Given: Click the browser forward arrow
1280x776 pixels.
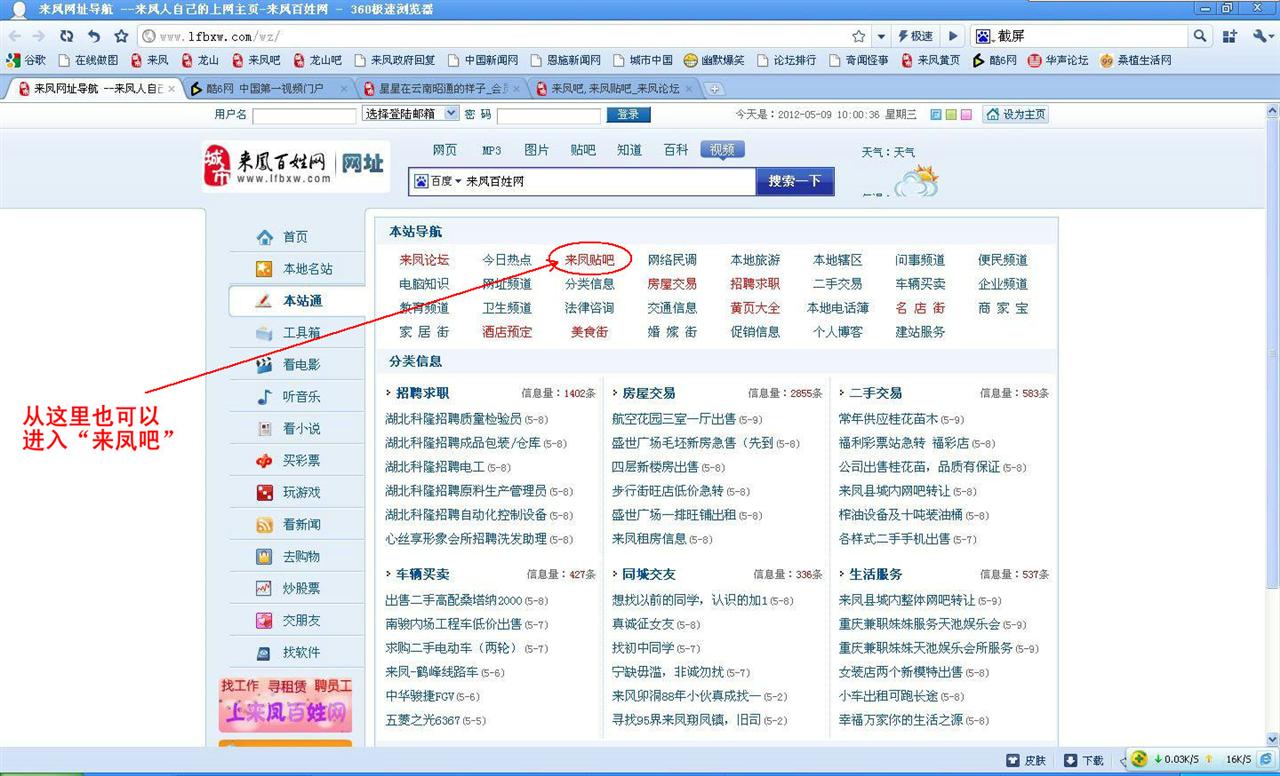Looking at the screenshot, I should [39, 36].
